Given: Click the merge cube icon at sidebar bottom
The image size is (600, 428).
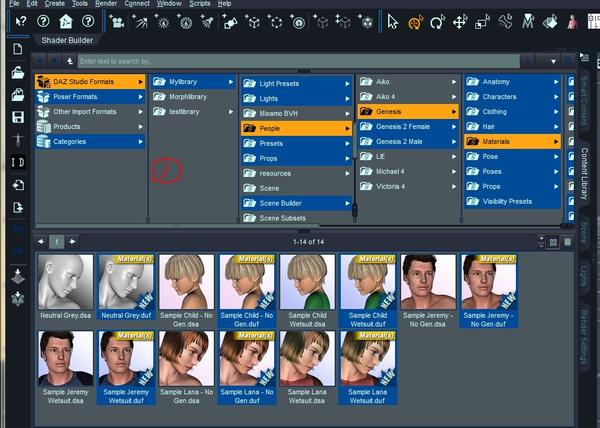Looking at the screenshot, I should (18, 299).
